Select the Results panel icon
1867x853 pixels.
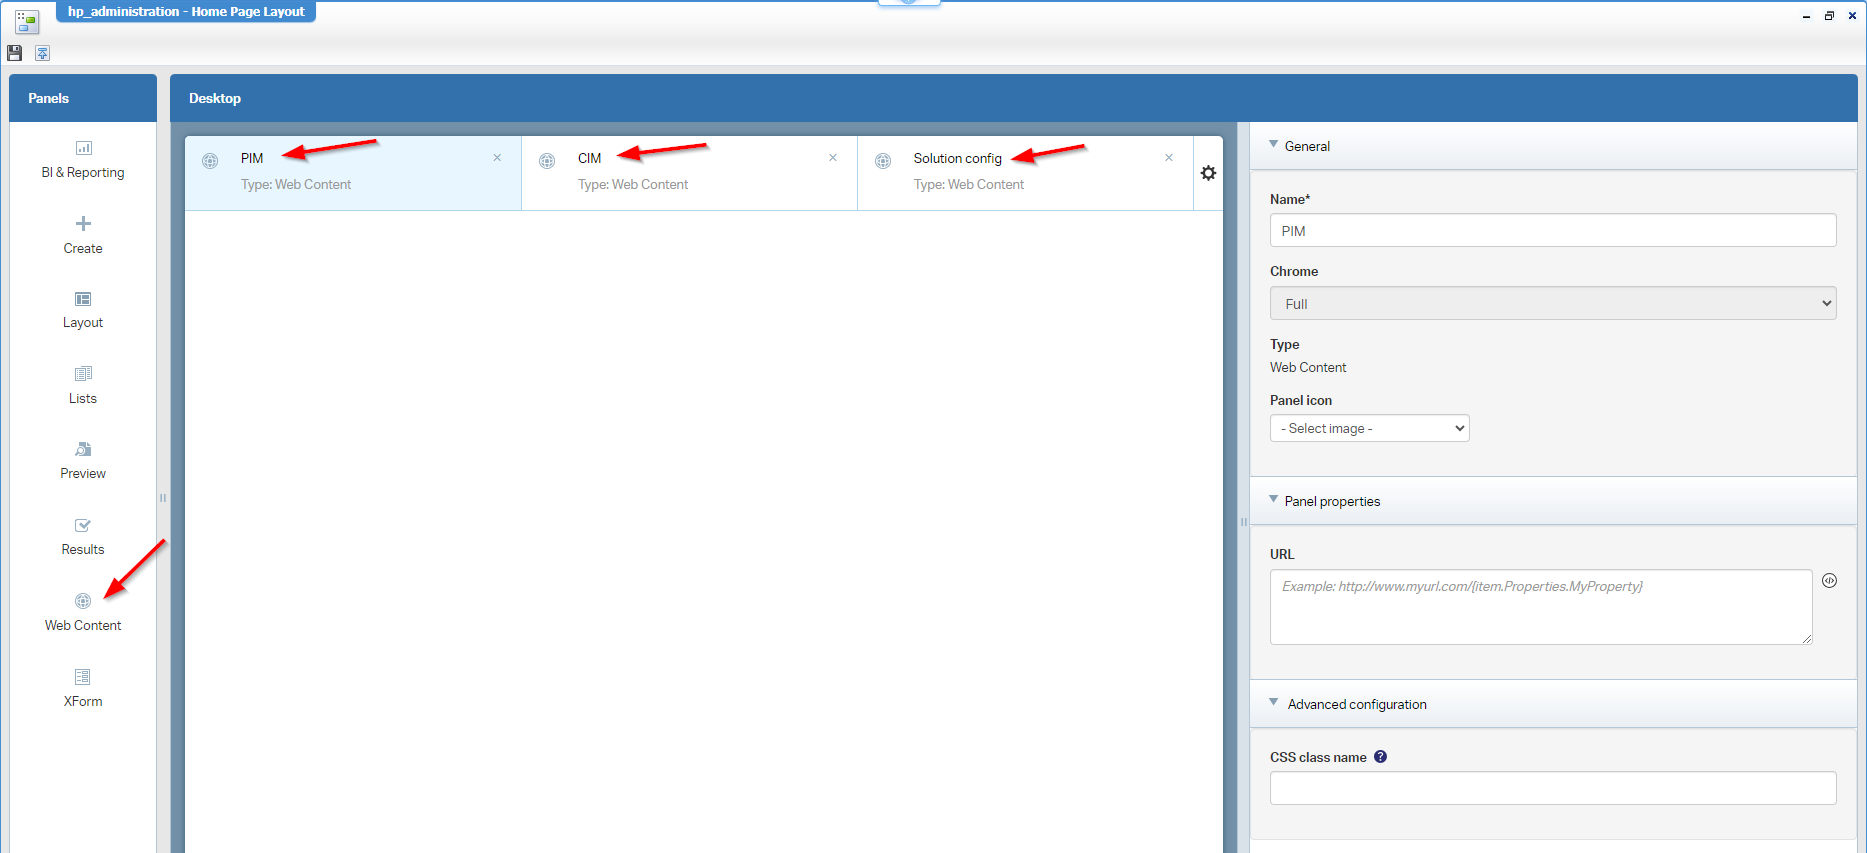(x=83, y=526)
